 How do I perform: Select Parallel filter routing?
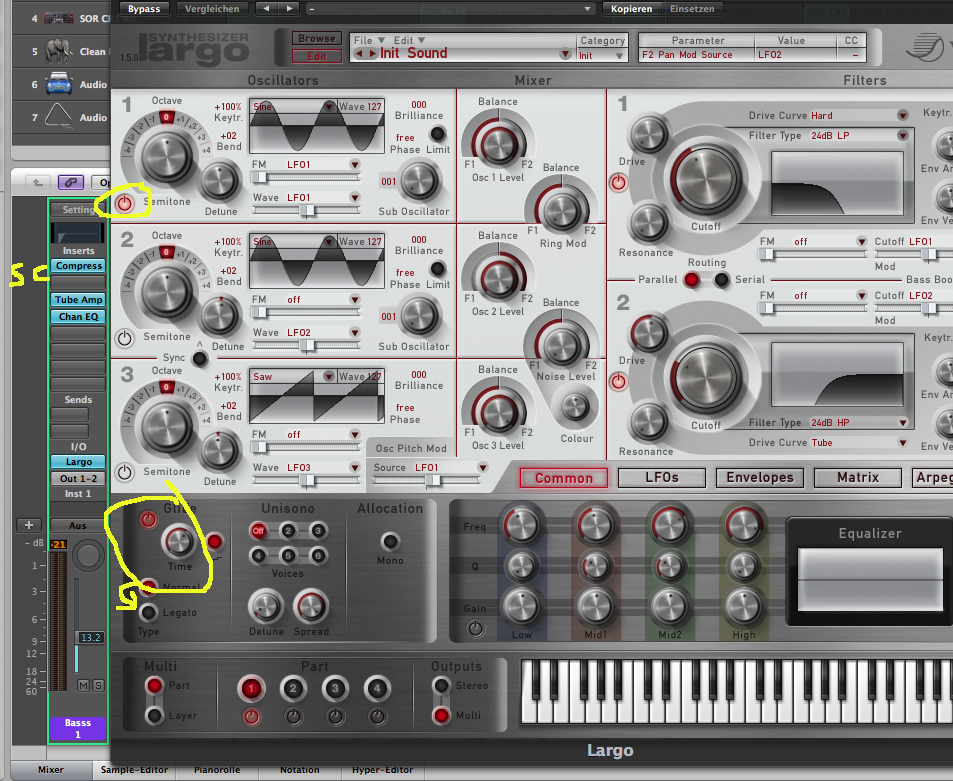tap(691, 280)
